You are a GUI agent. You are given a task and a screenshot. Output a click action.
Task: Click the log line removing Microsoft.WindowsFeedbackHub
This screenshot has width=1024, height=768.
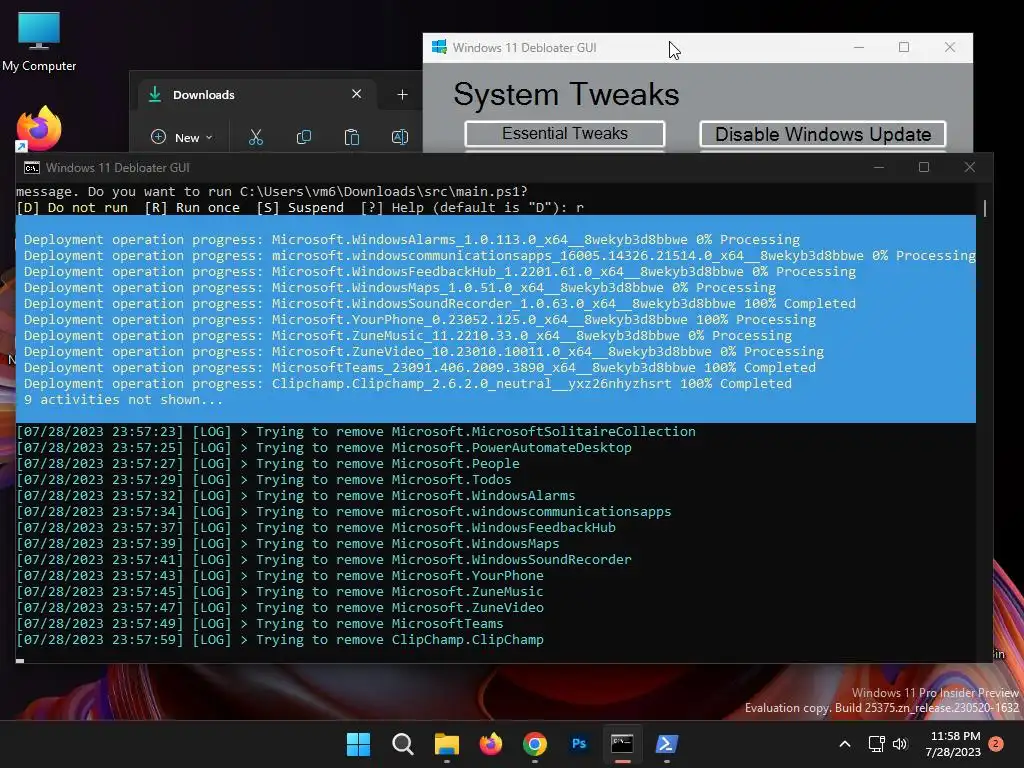point(316,528)
